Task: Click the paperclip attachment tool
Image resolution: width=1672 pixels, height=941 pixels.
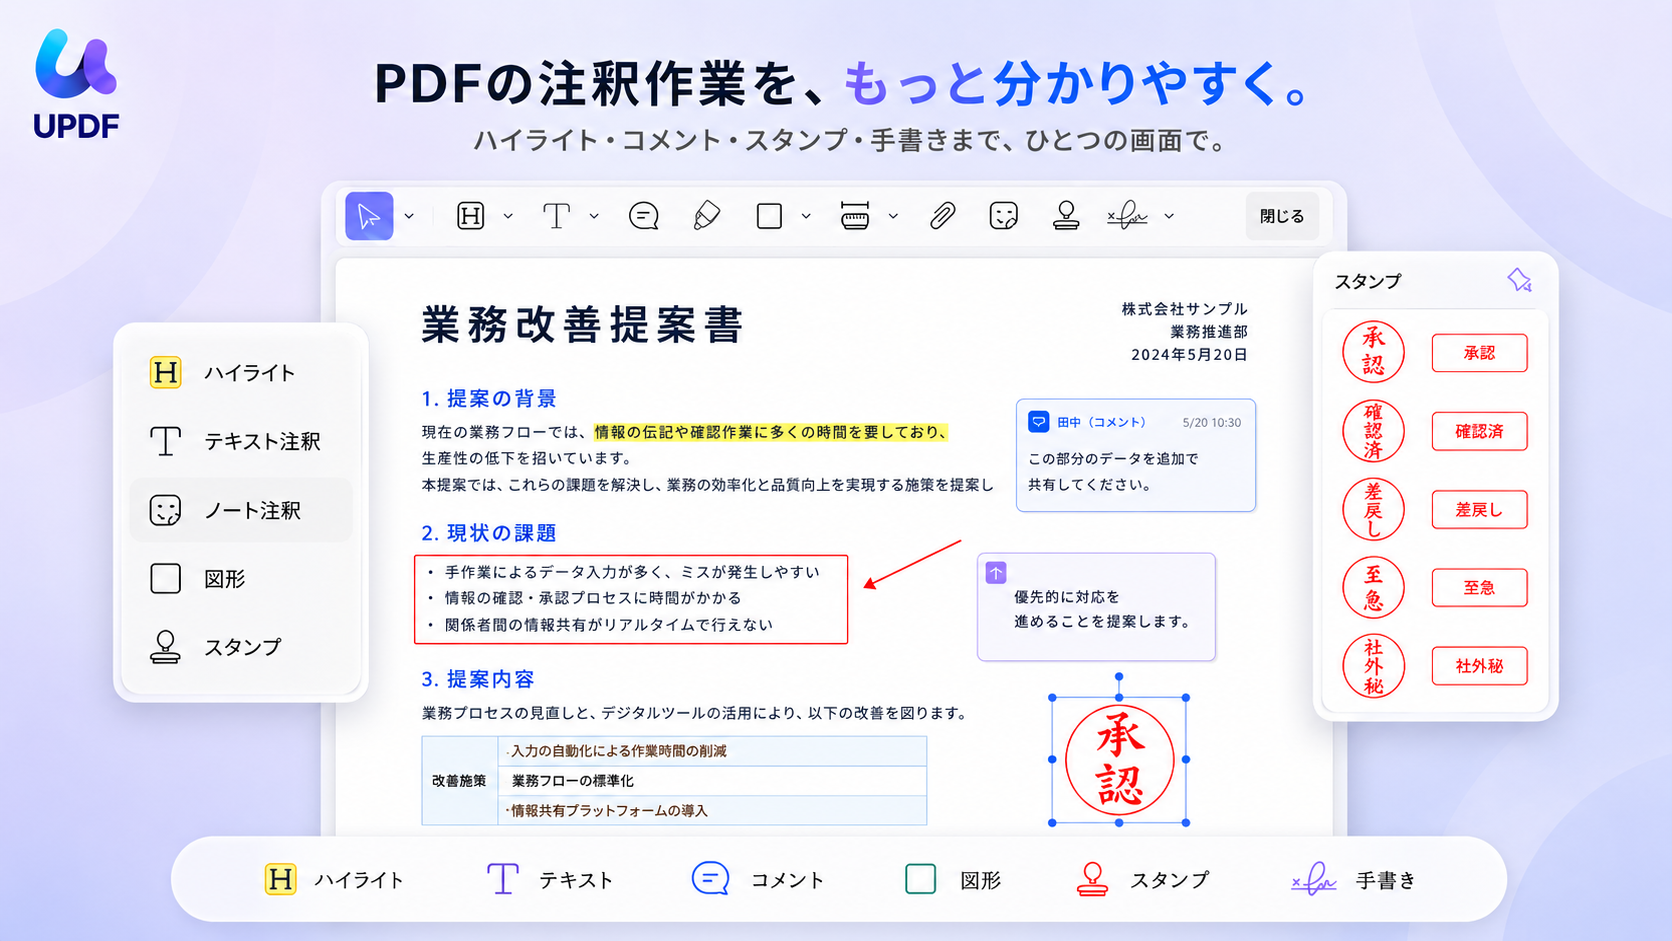Action: (942, 216)
